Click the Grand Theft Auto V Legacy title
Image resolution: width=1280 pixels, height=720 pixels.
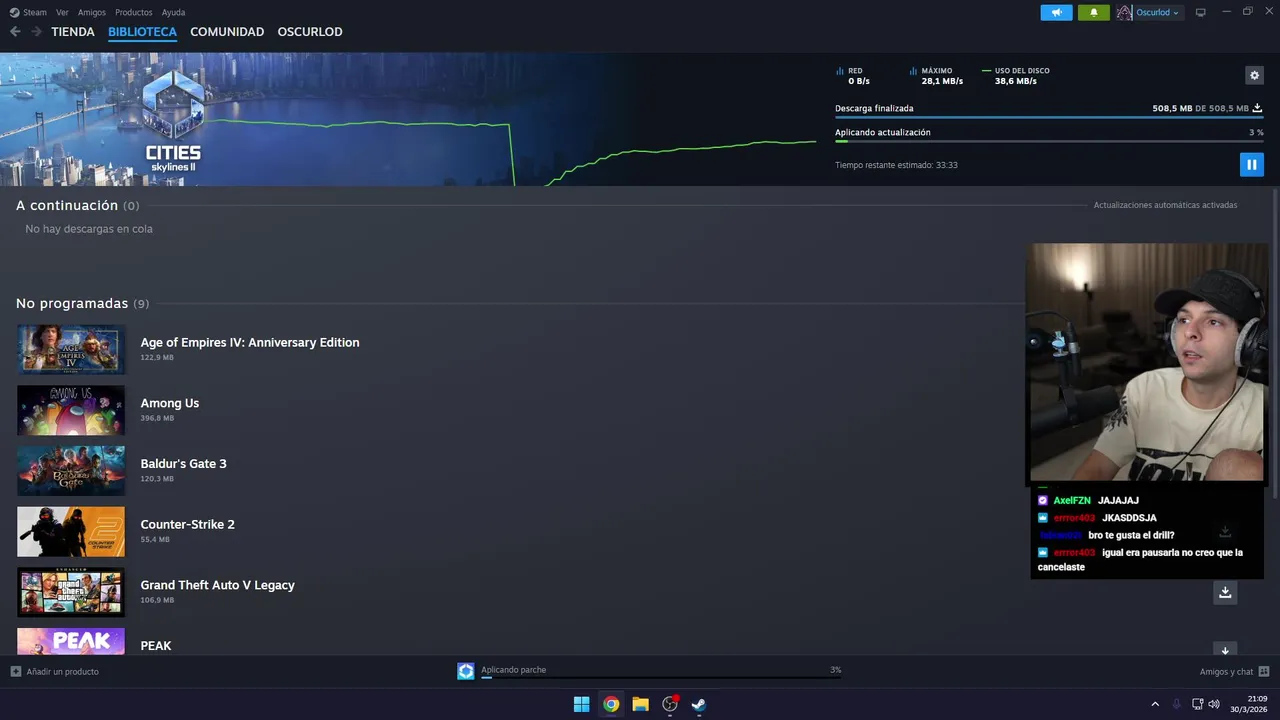[218, 585]
